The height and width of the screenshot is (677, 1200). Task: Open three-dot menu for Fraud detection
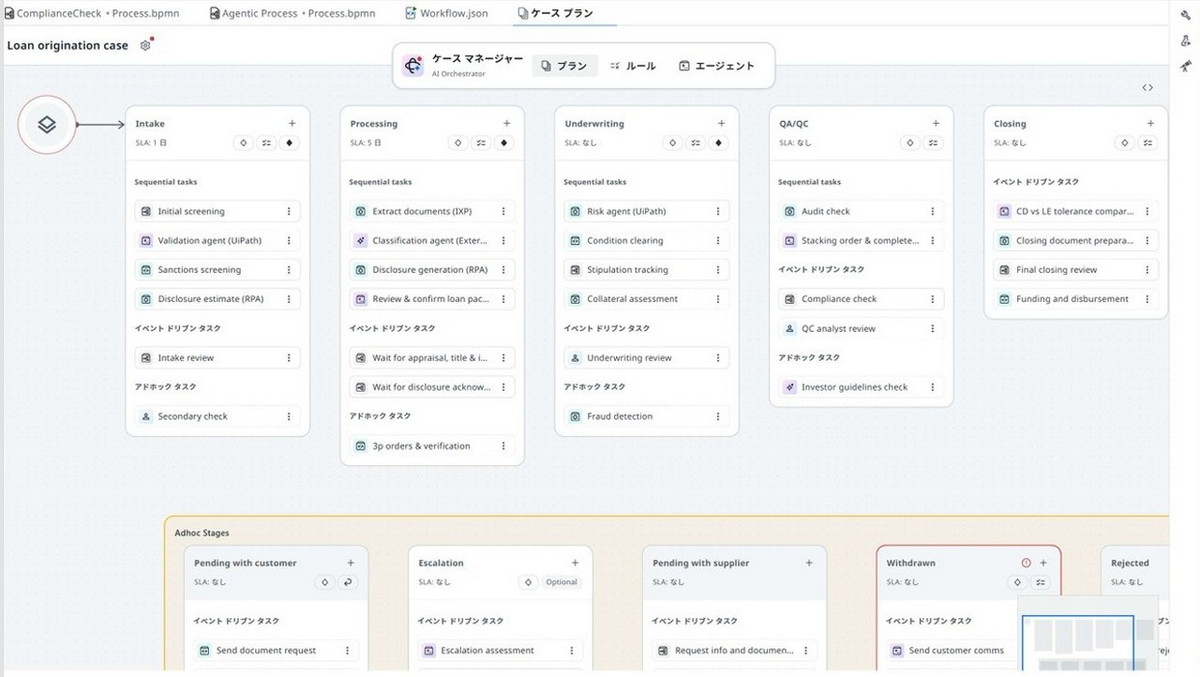(x=718, y=416)
